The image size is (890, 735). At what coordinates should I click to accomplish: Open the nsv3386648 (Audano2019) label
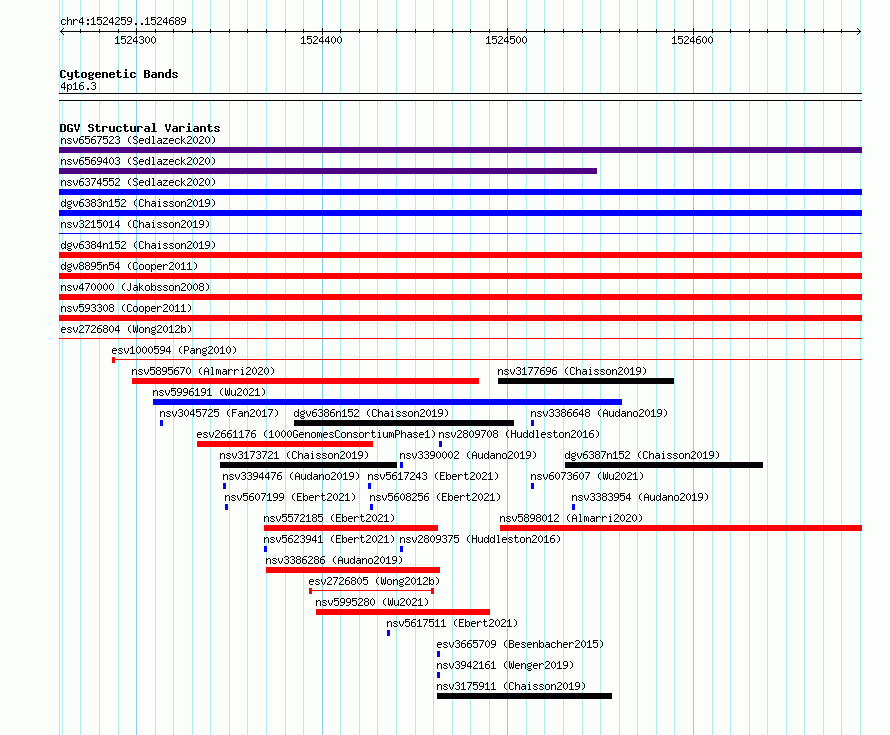tap(599, 413)
